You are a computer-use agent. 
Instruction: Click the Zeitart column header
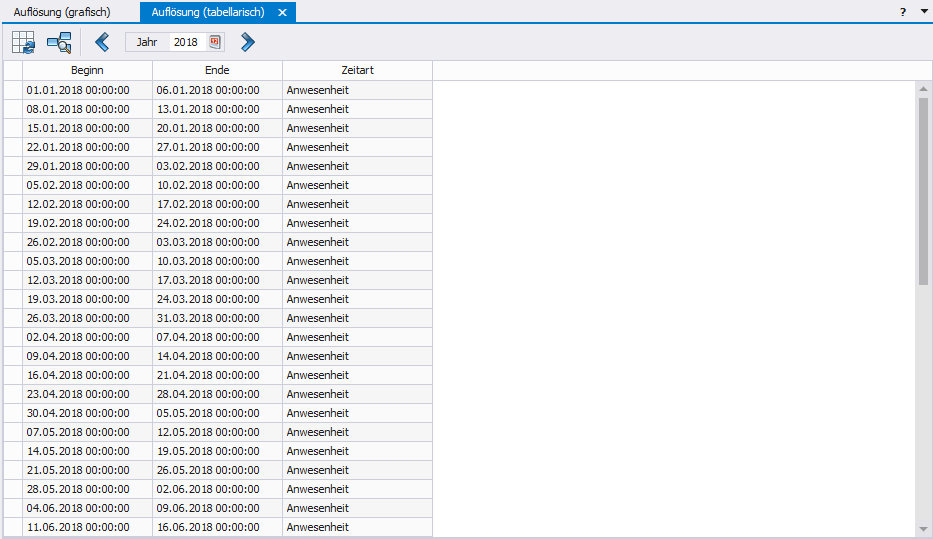357,71
